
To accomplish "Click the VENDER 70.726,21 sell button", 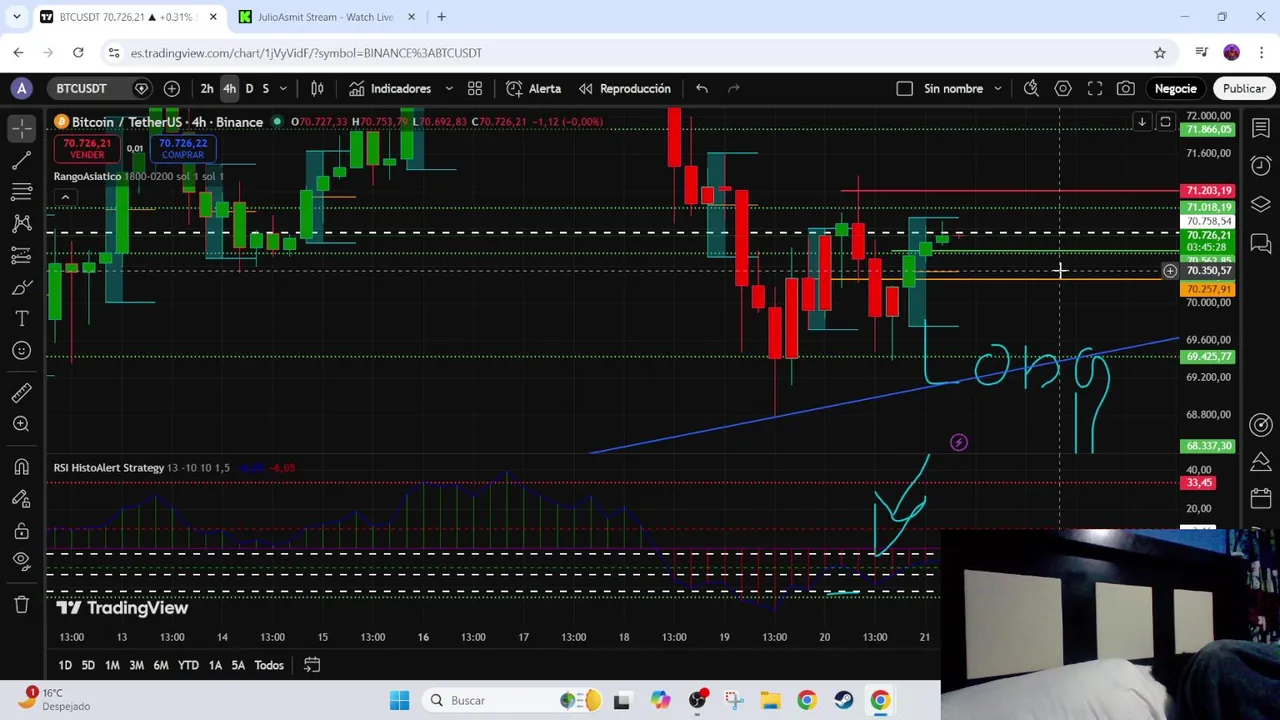I will tap(87, 148).
